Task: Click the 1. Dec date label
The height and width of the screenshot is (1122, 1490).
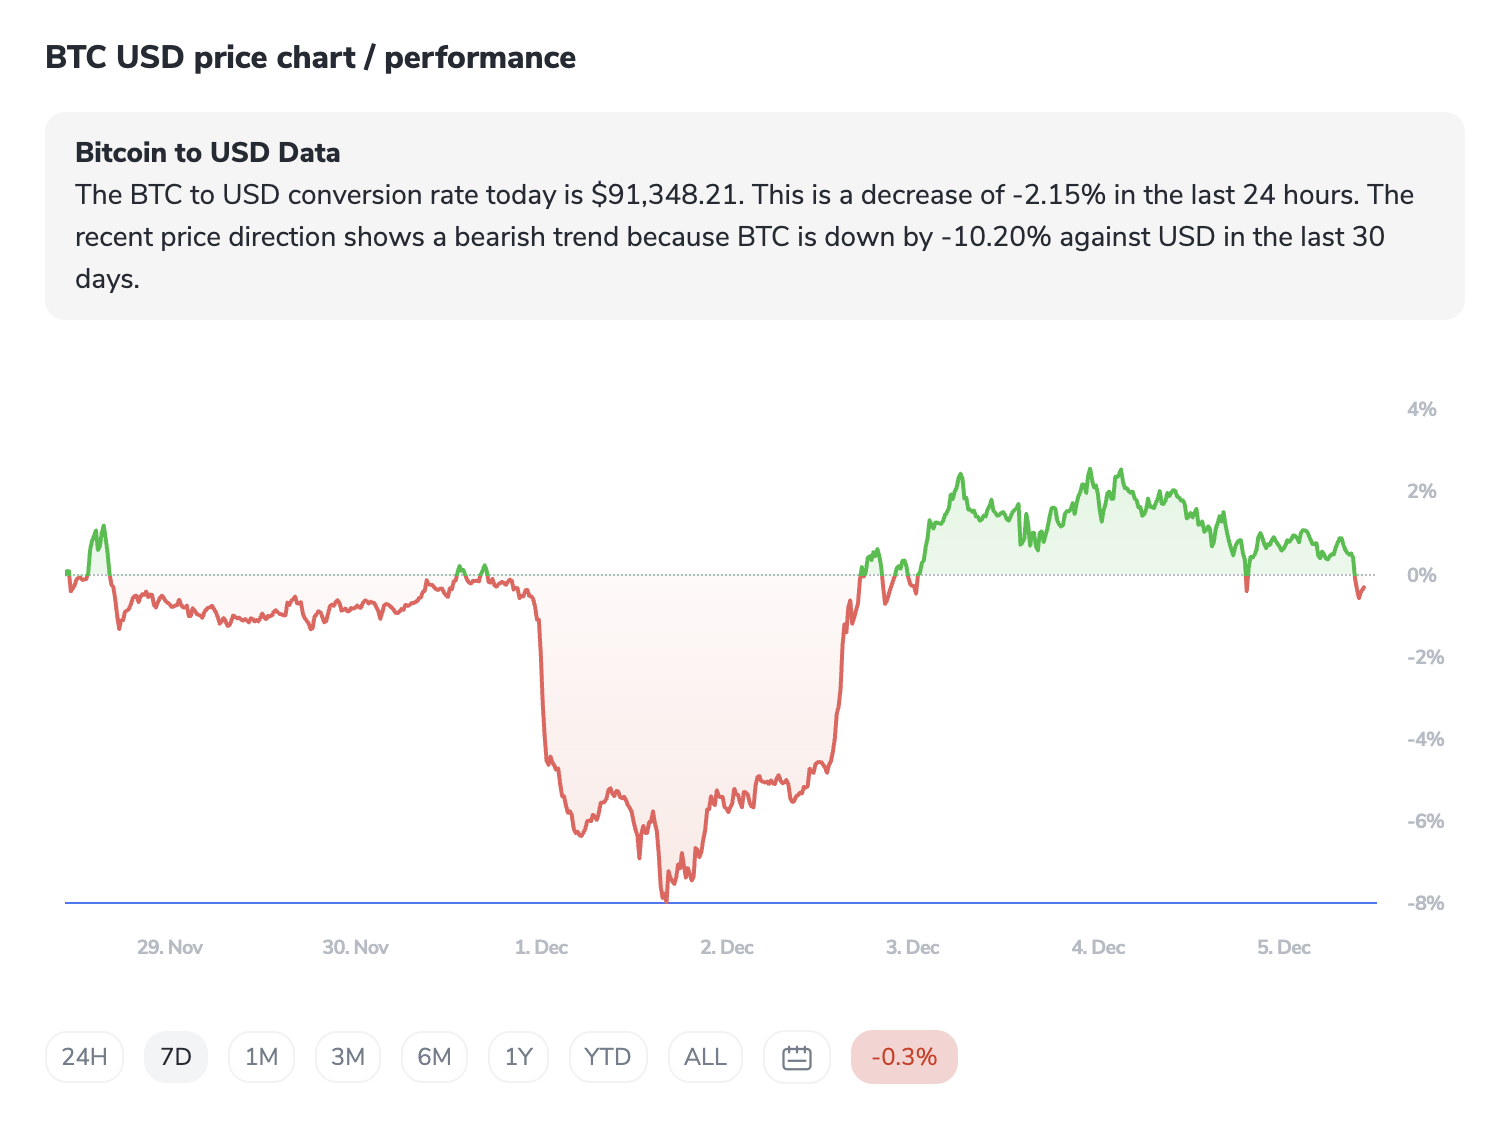Action: click(x=541, y=947)
